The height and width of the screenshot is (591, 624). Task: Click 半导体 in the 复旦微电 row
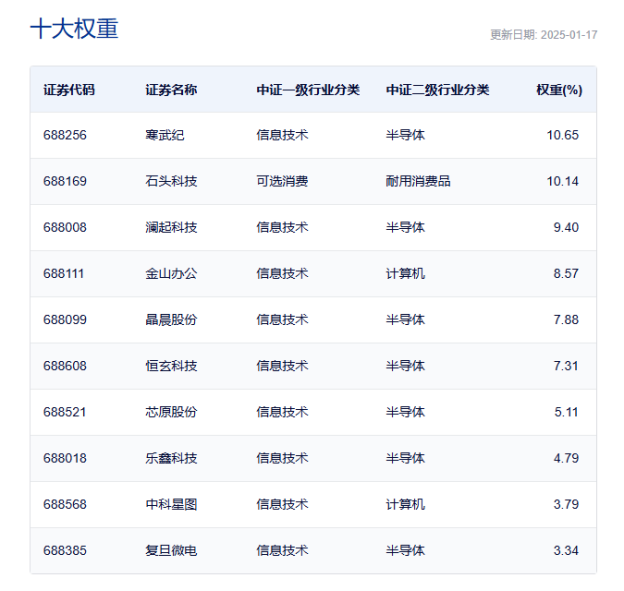click(405, 551)
